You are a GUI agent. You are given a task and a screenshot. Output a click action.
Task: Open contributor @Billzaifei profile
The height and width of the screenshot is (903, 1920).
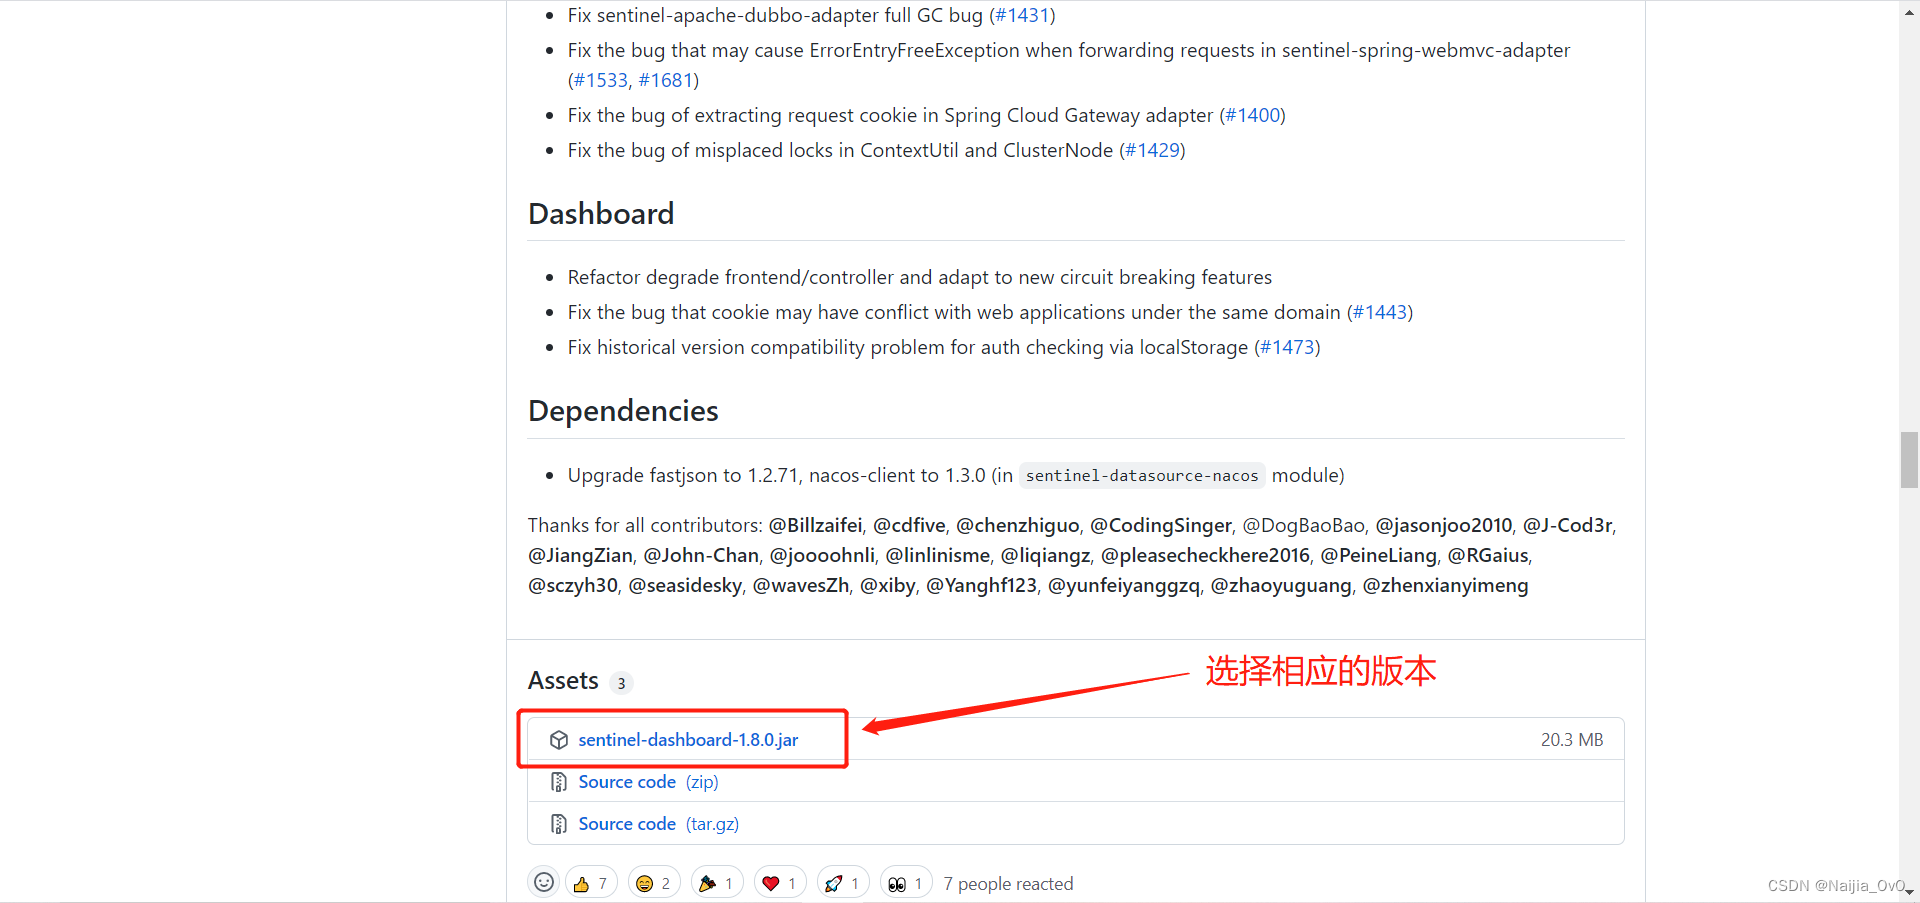(815, 525)
